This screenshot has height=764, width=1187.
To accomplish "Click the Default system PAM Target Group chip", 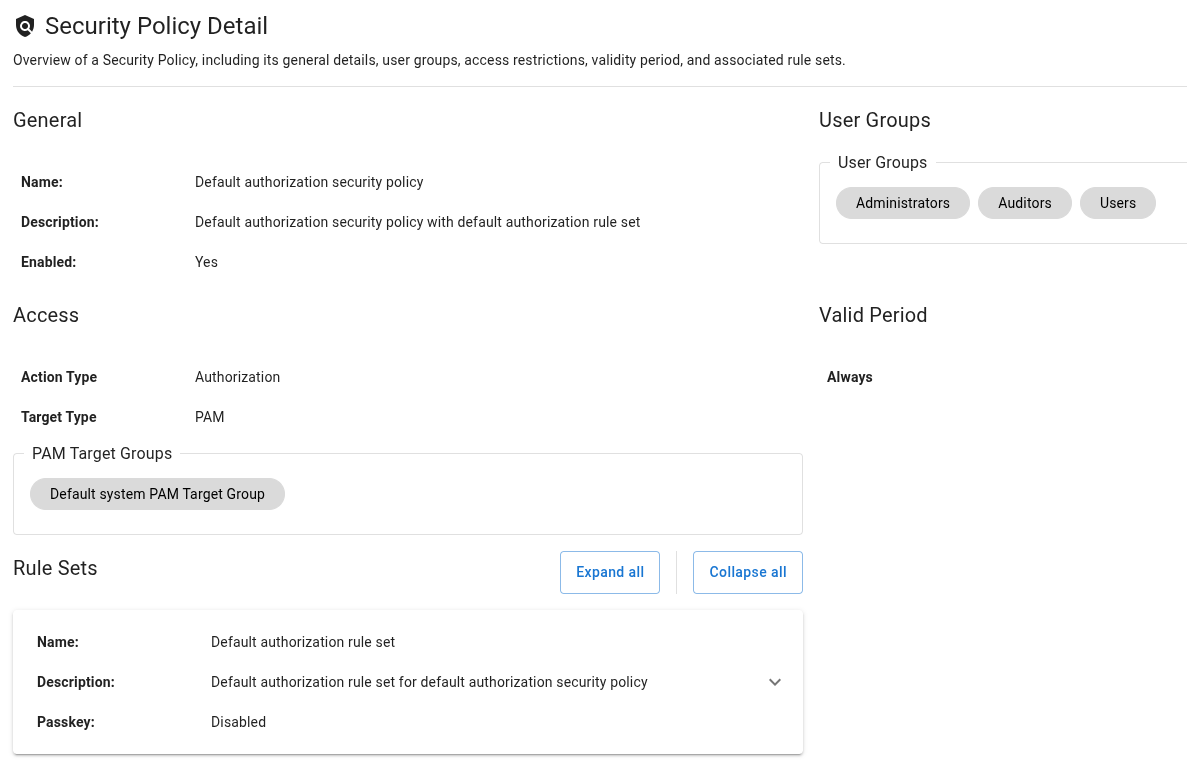I will point(157,494).
